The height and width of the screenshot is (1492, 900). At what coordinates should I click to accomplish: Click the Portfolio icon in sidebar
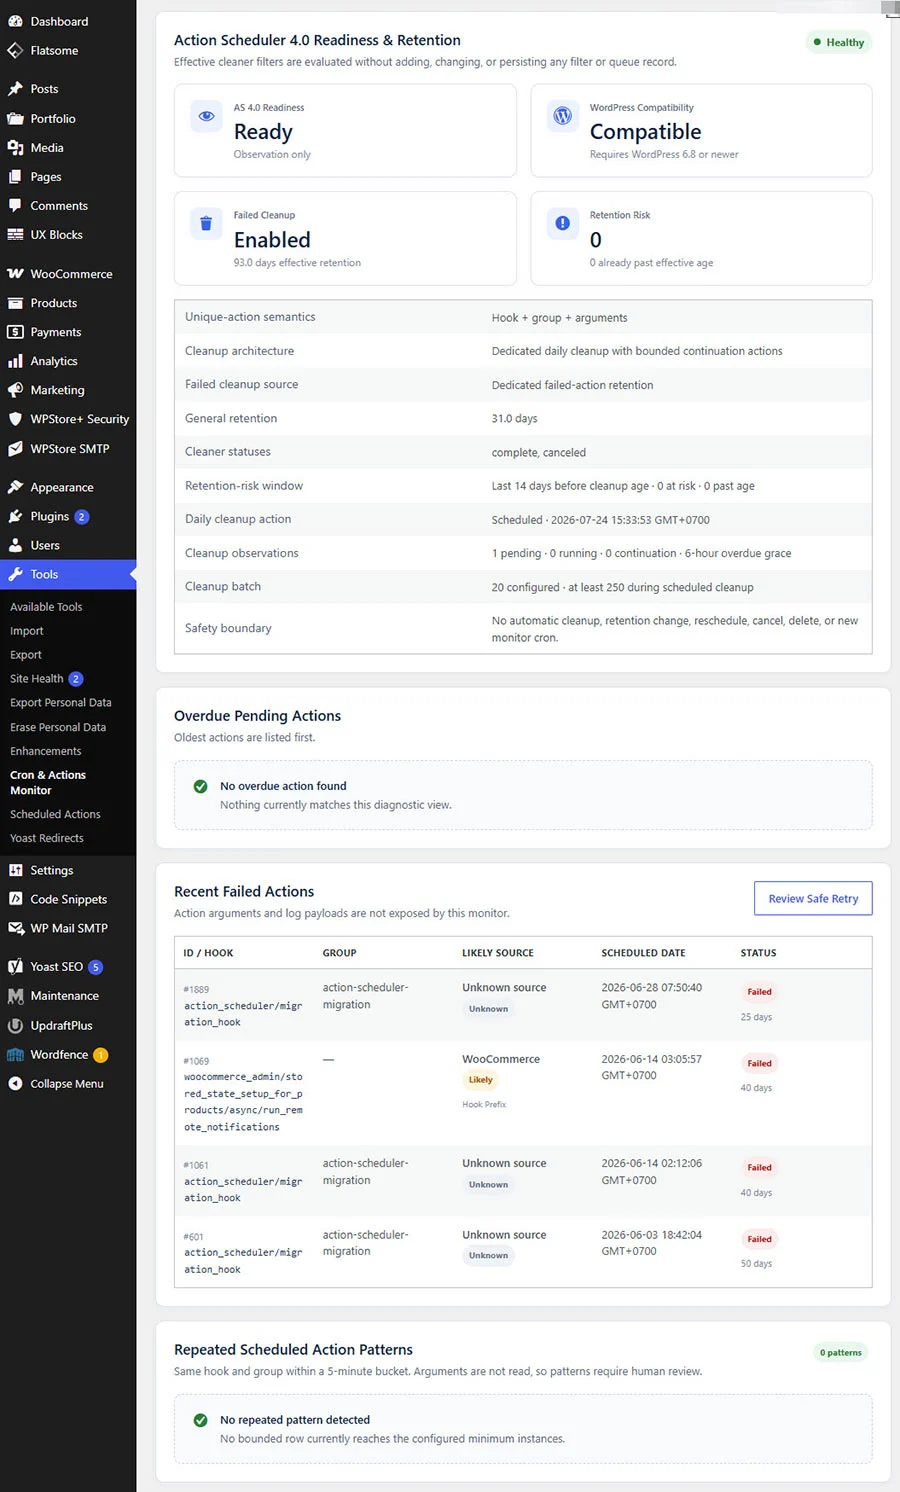click(x=15, y=118)
